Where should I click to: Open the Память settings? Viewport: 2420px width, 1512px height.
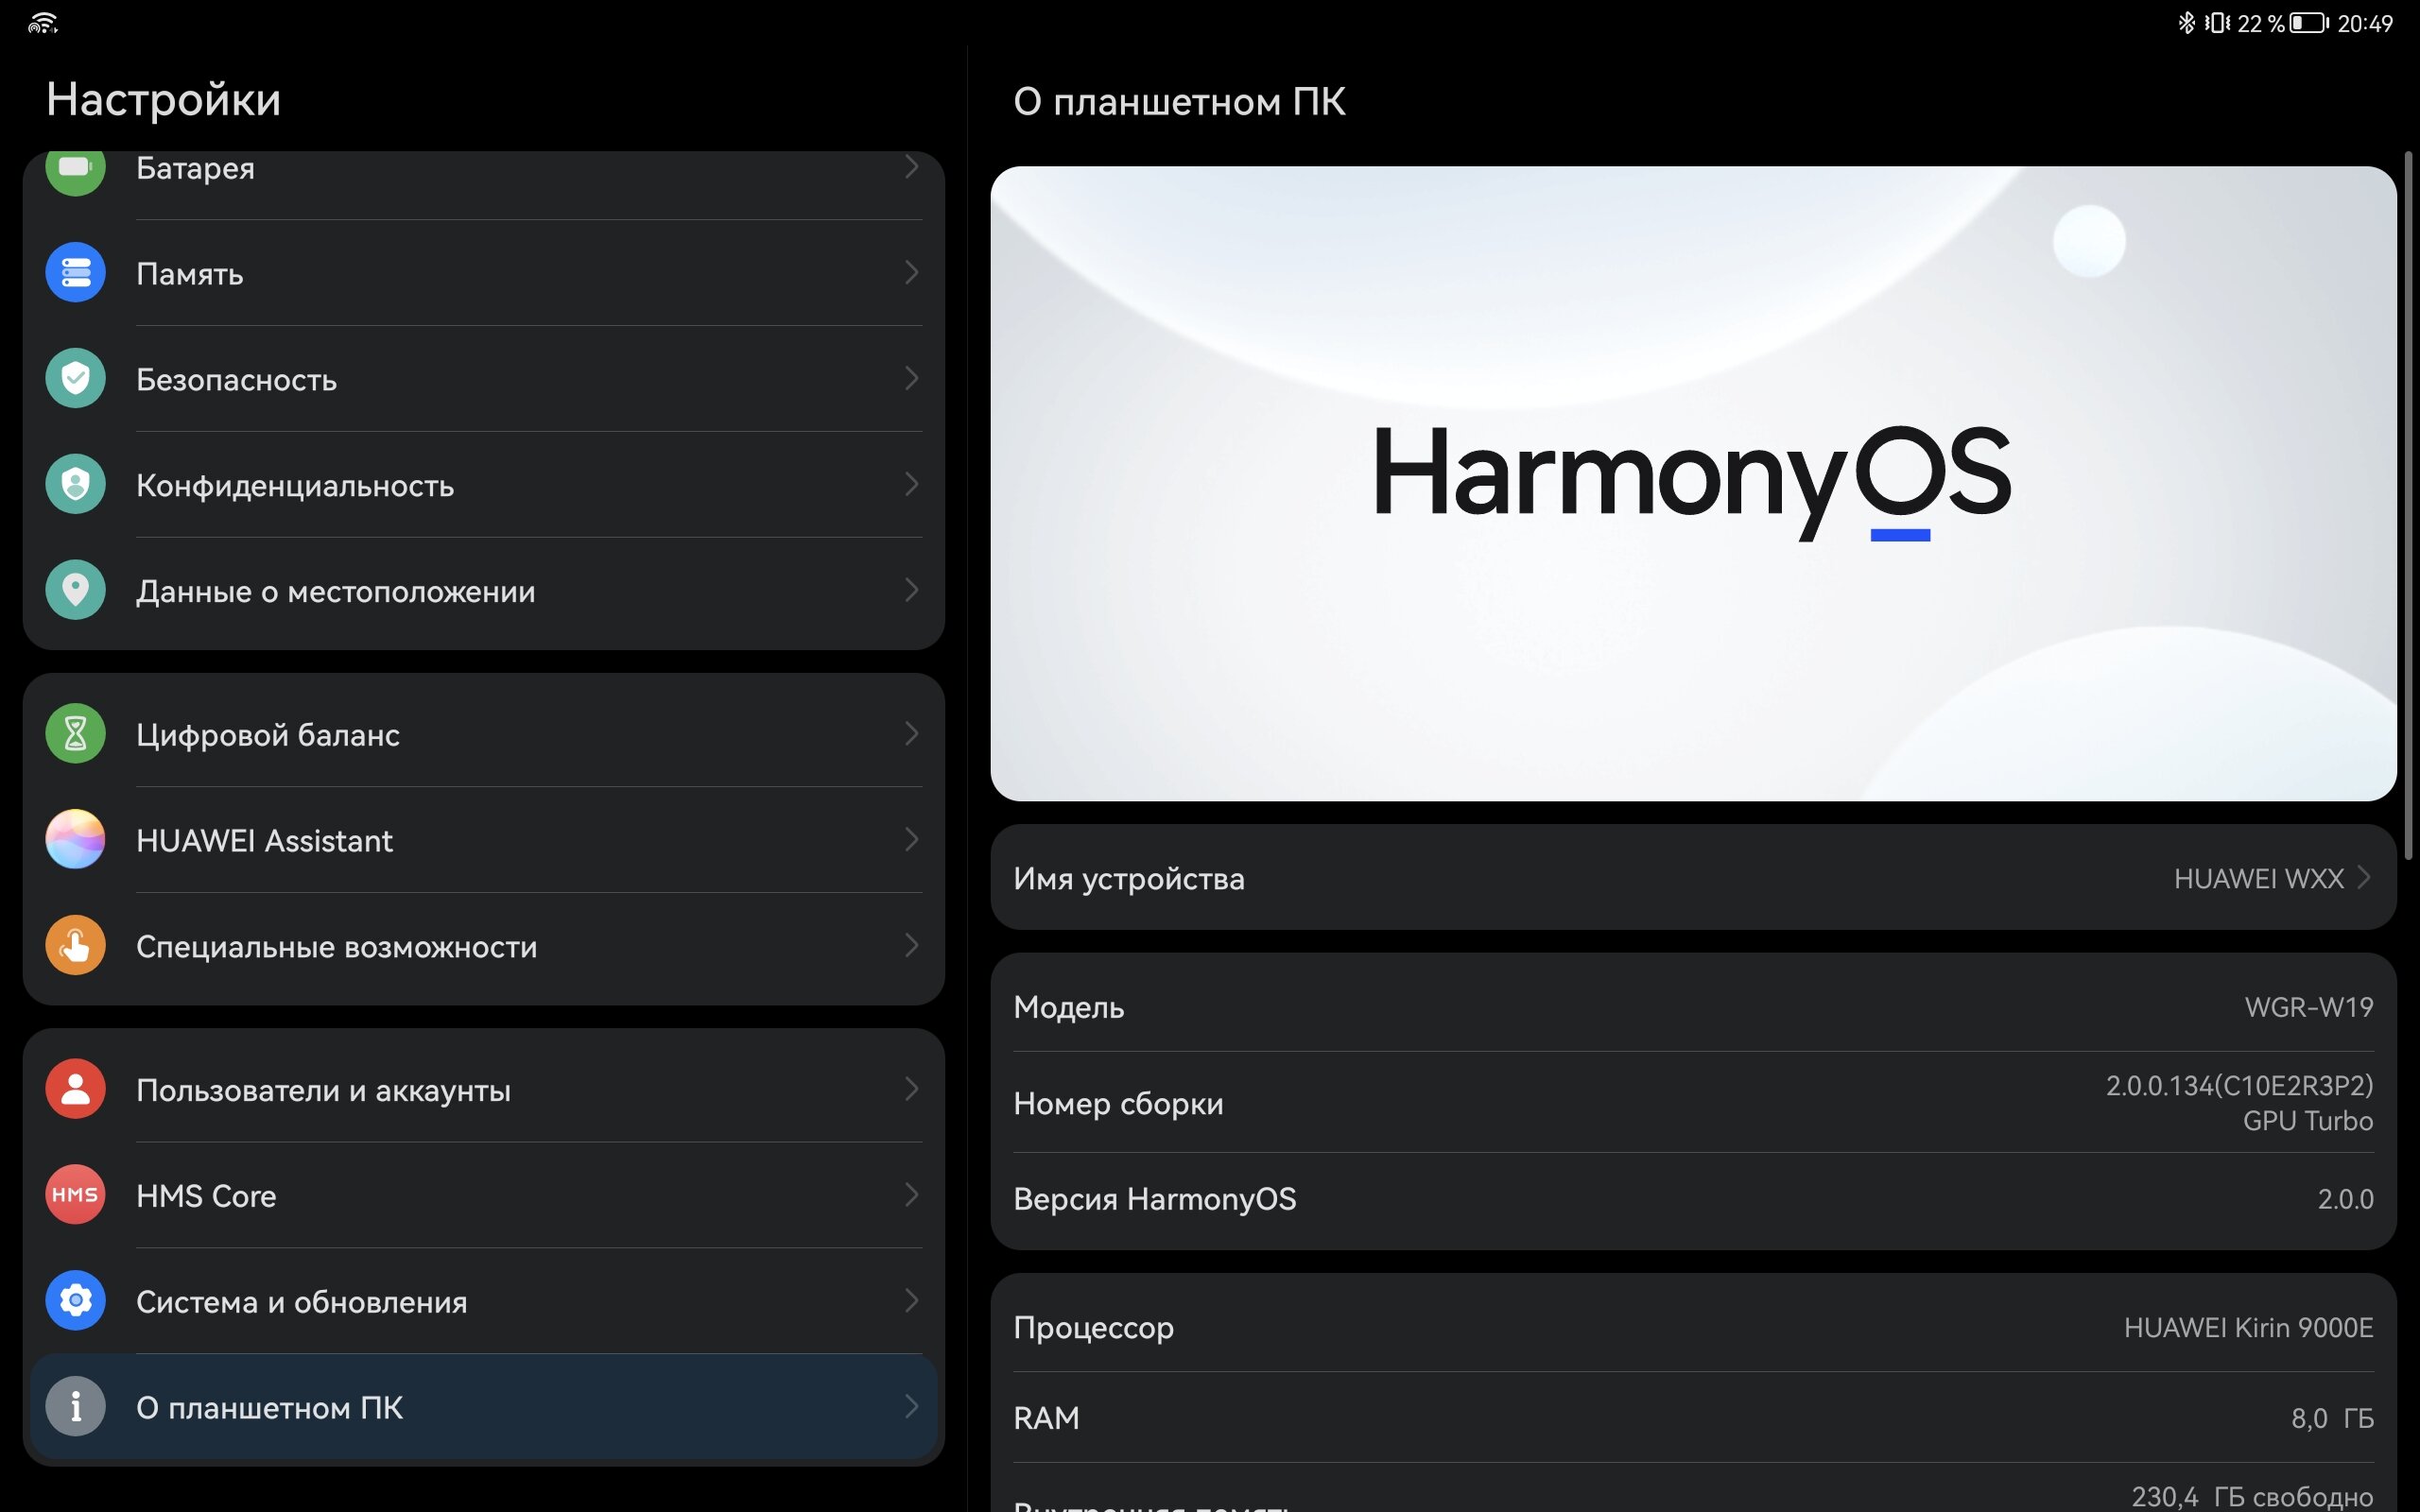click(x=484, y=273)
